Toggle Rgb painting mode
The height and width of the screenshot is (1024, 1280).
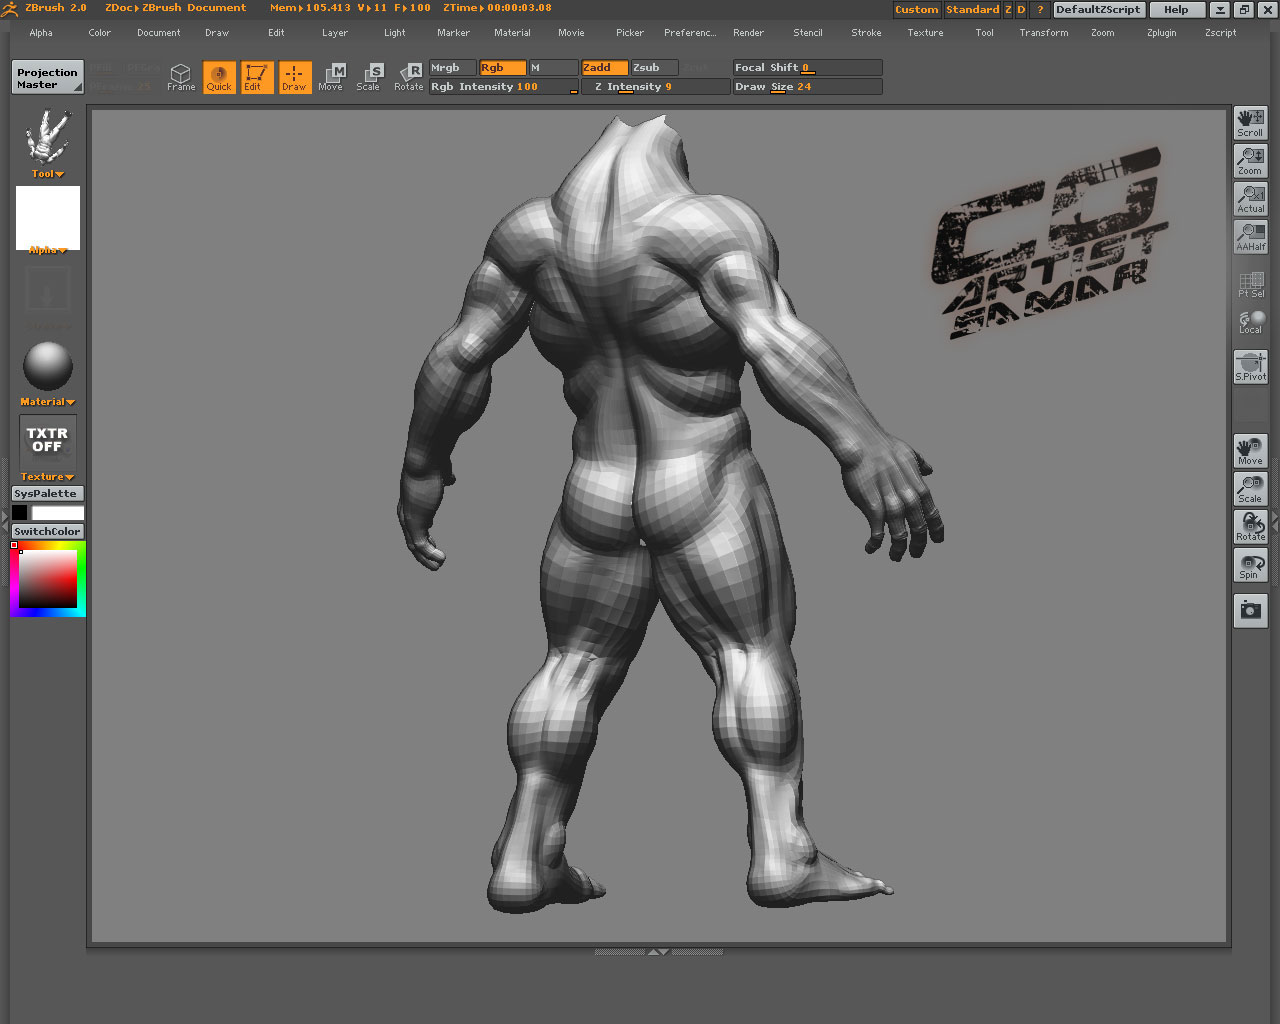(x=501, y=67)
